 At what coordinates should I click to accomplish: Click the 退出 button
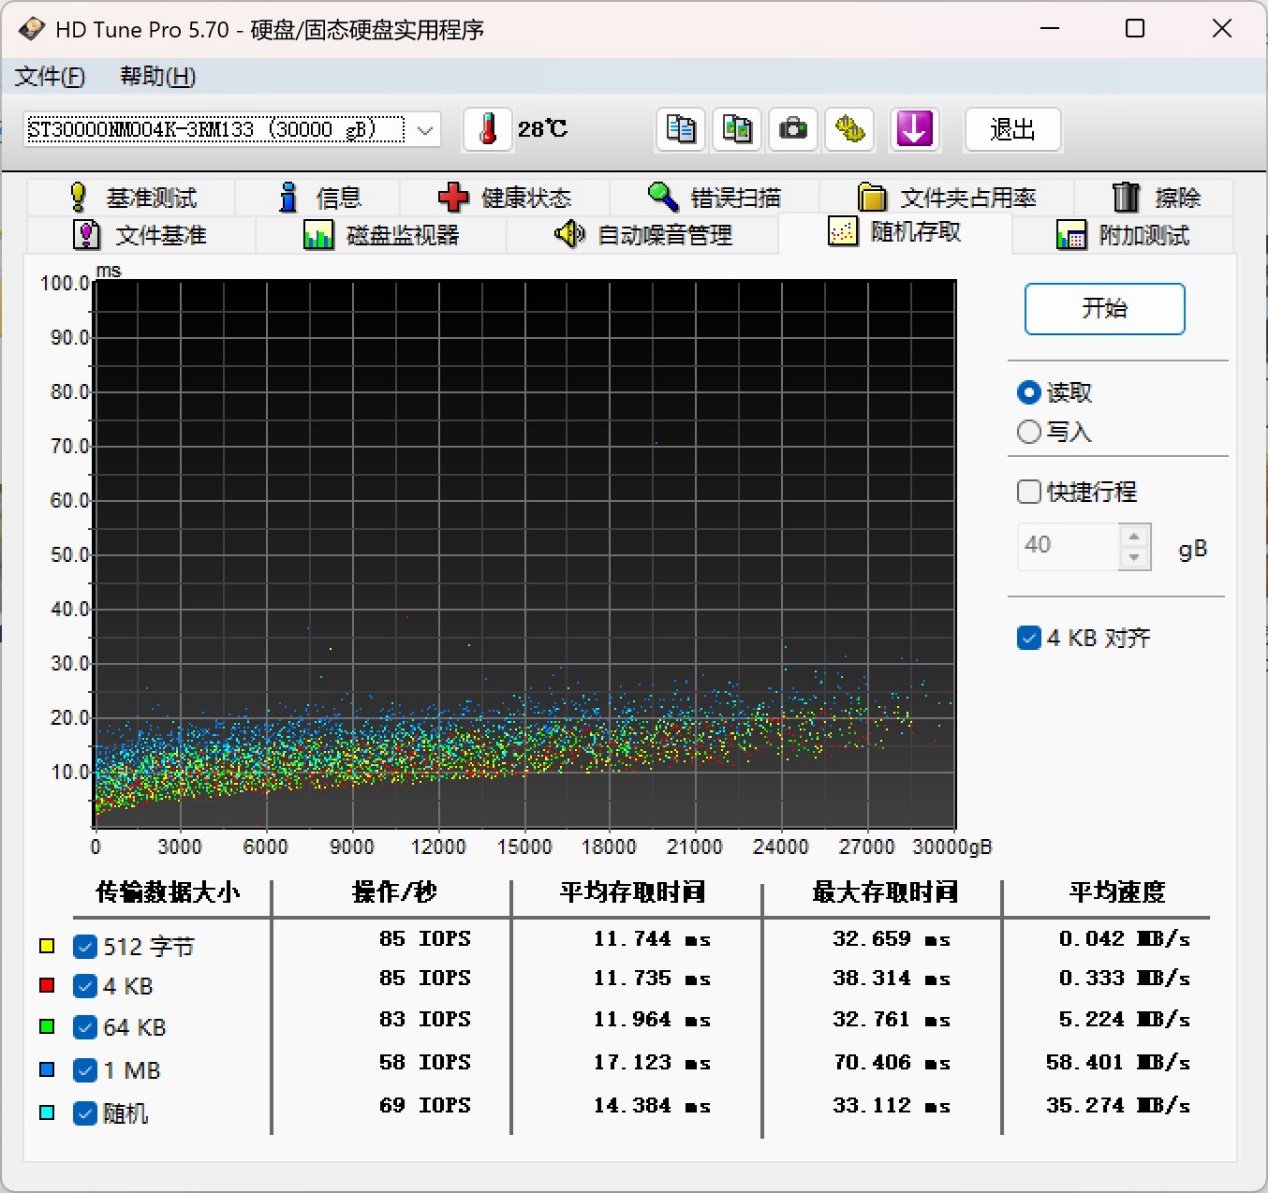coord(1012,130)
